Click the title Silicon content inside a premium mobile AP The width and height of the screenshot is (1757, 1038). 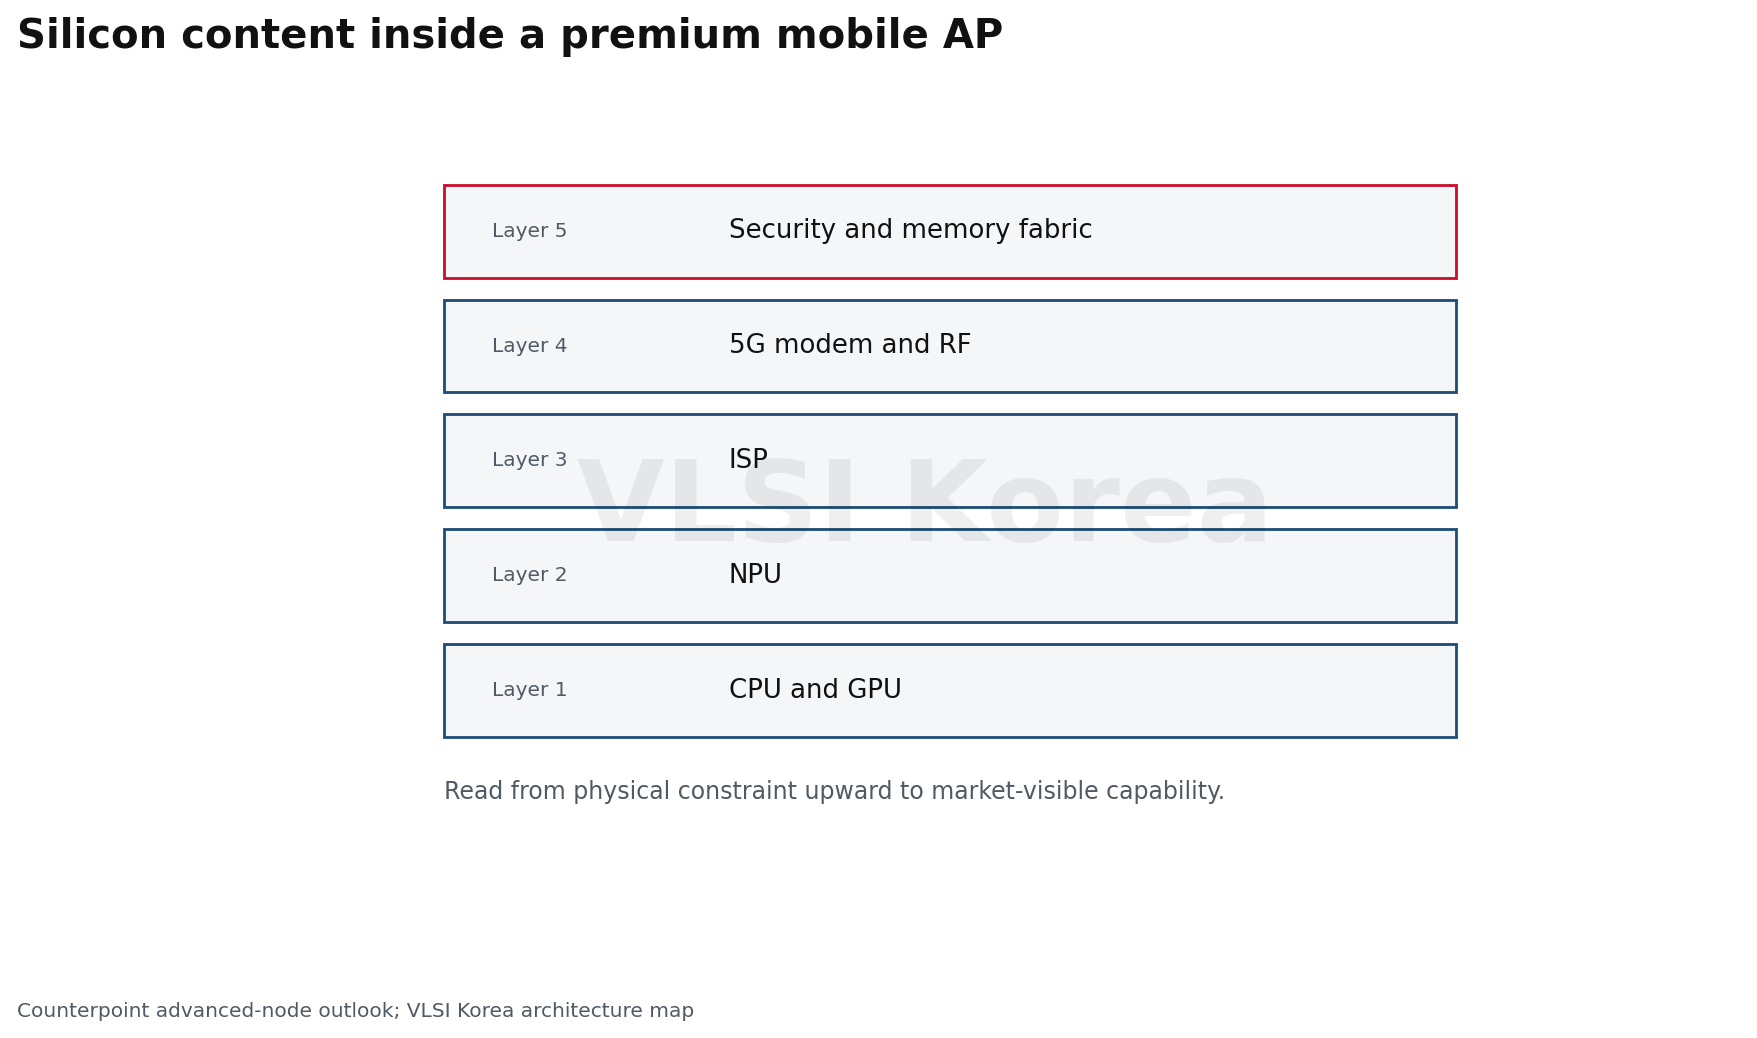coord(509,36)
